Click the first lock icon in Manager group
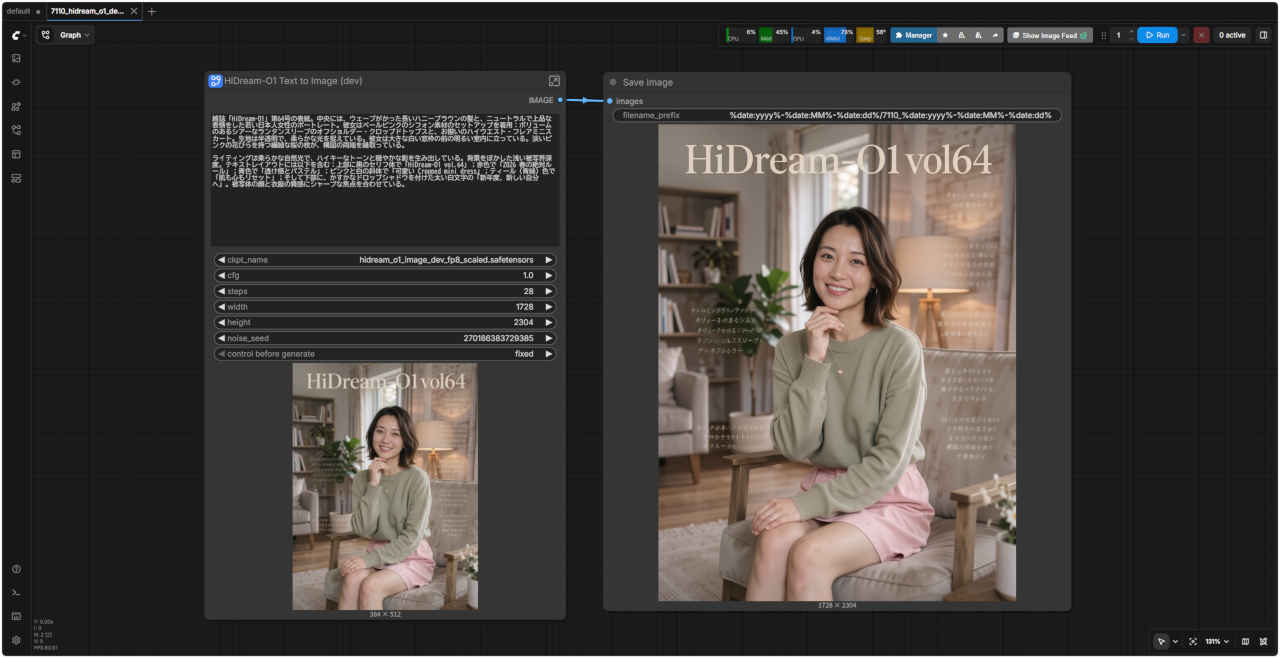This screenshot has width=1280, height=658. (962, 35)
